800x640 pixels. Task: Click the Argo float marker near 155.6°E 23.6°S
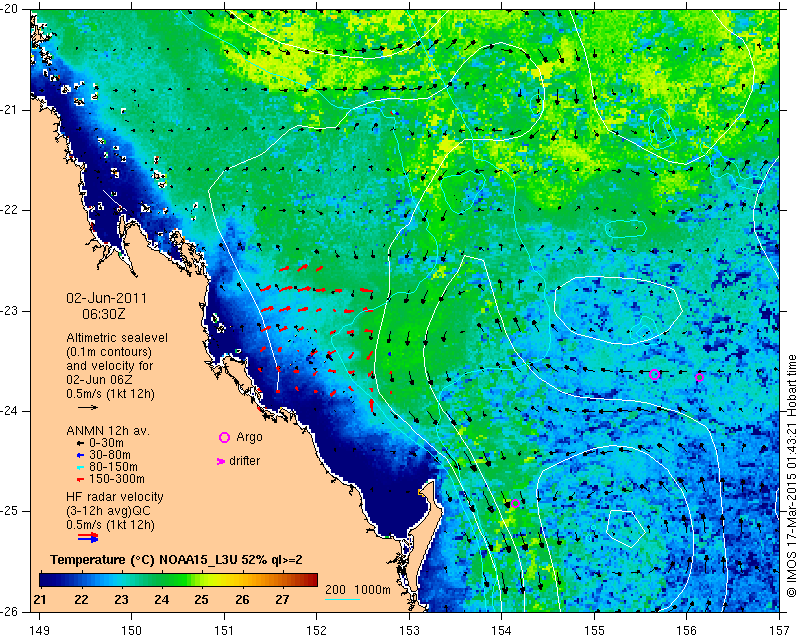pos(655,374)
